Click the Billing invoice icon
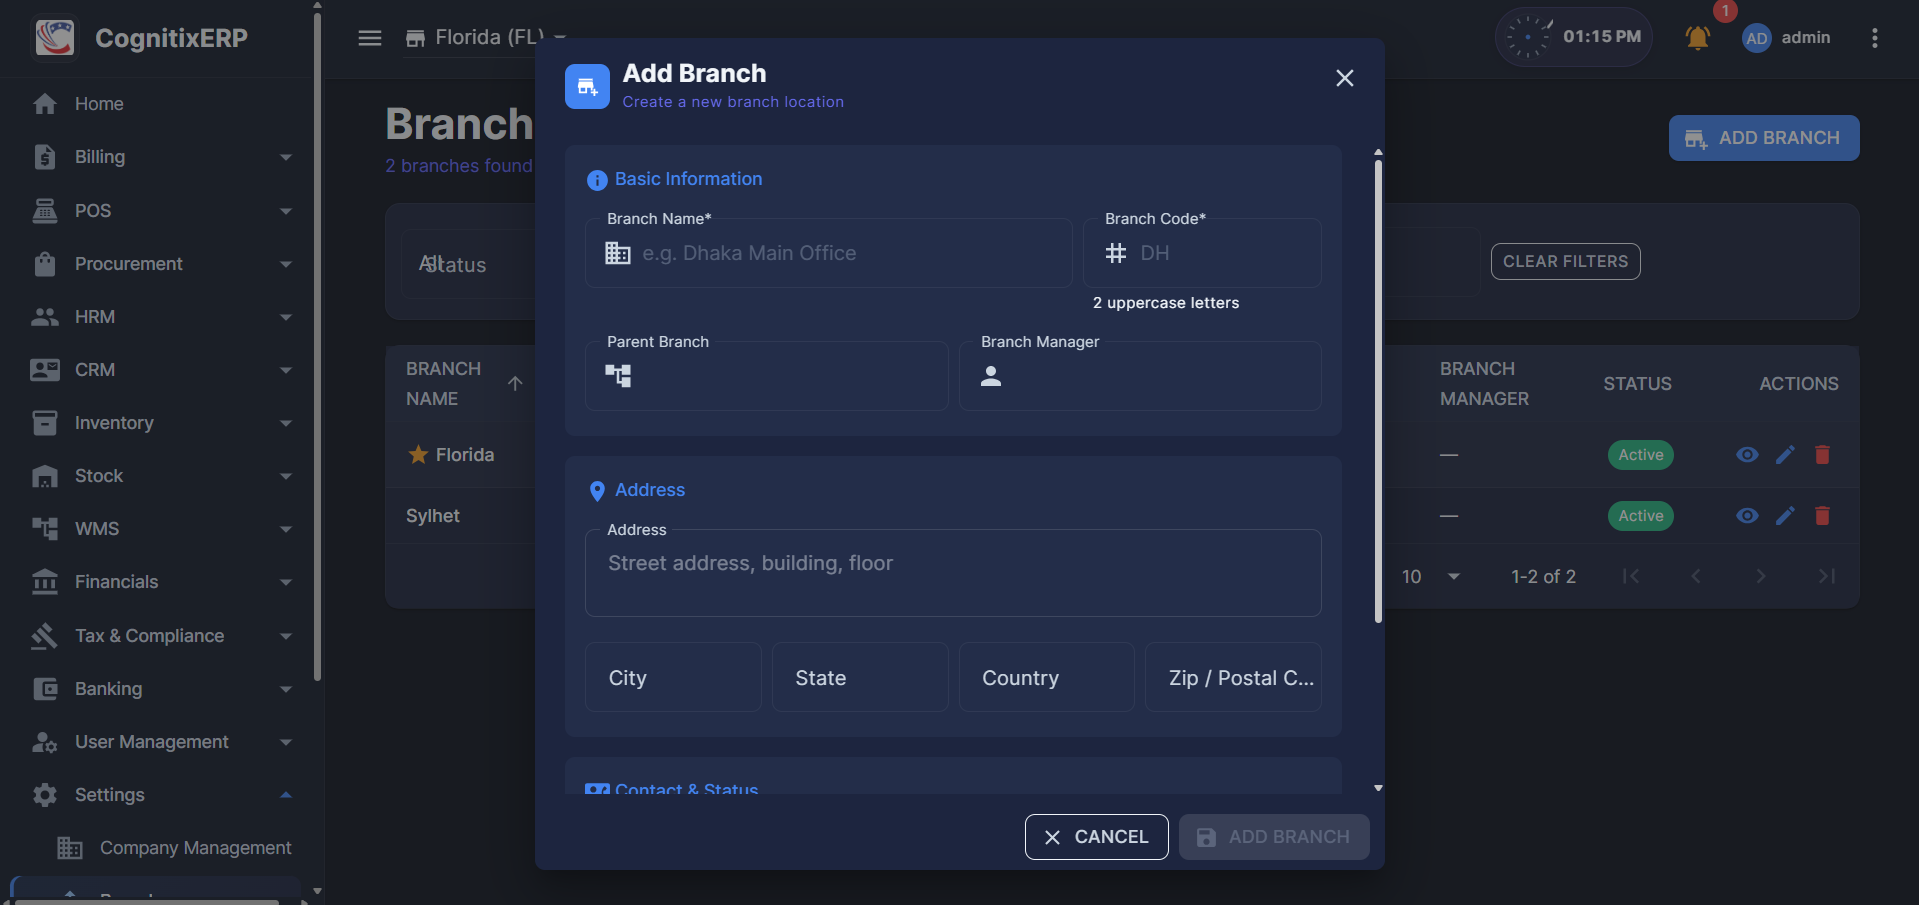The height and width of the screenshot is (905, 1919). 45,157
